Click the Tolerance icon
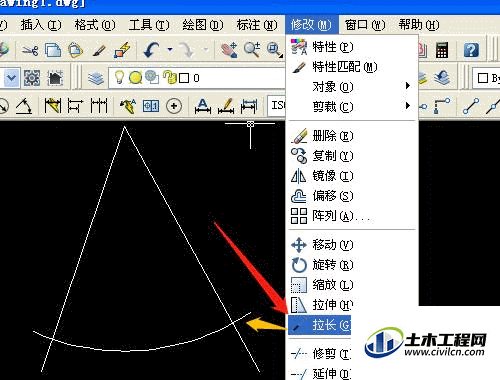 (151, 106)
